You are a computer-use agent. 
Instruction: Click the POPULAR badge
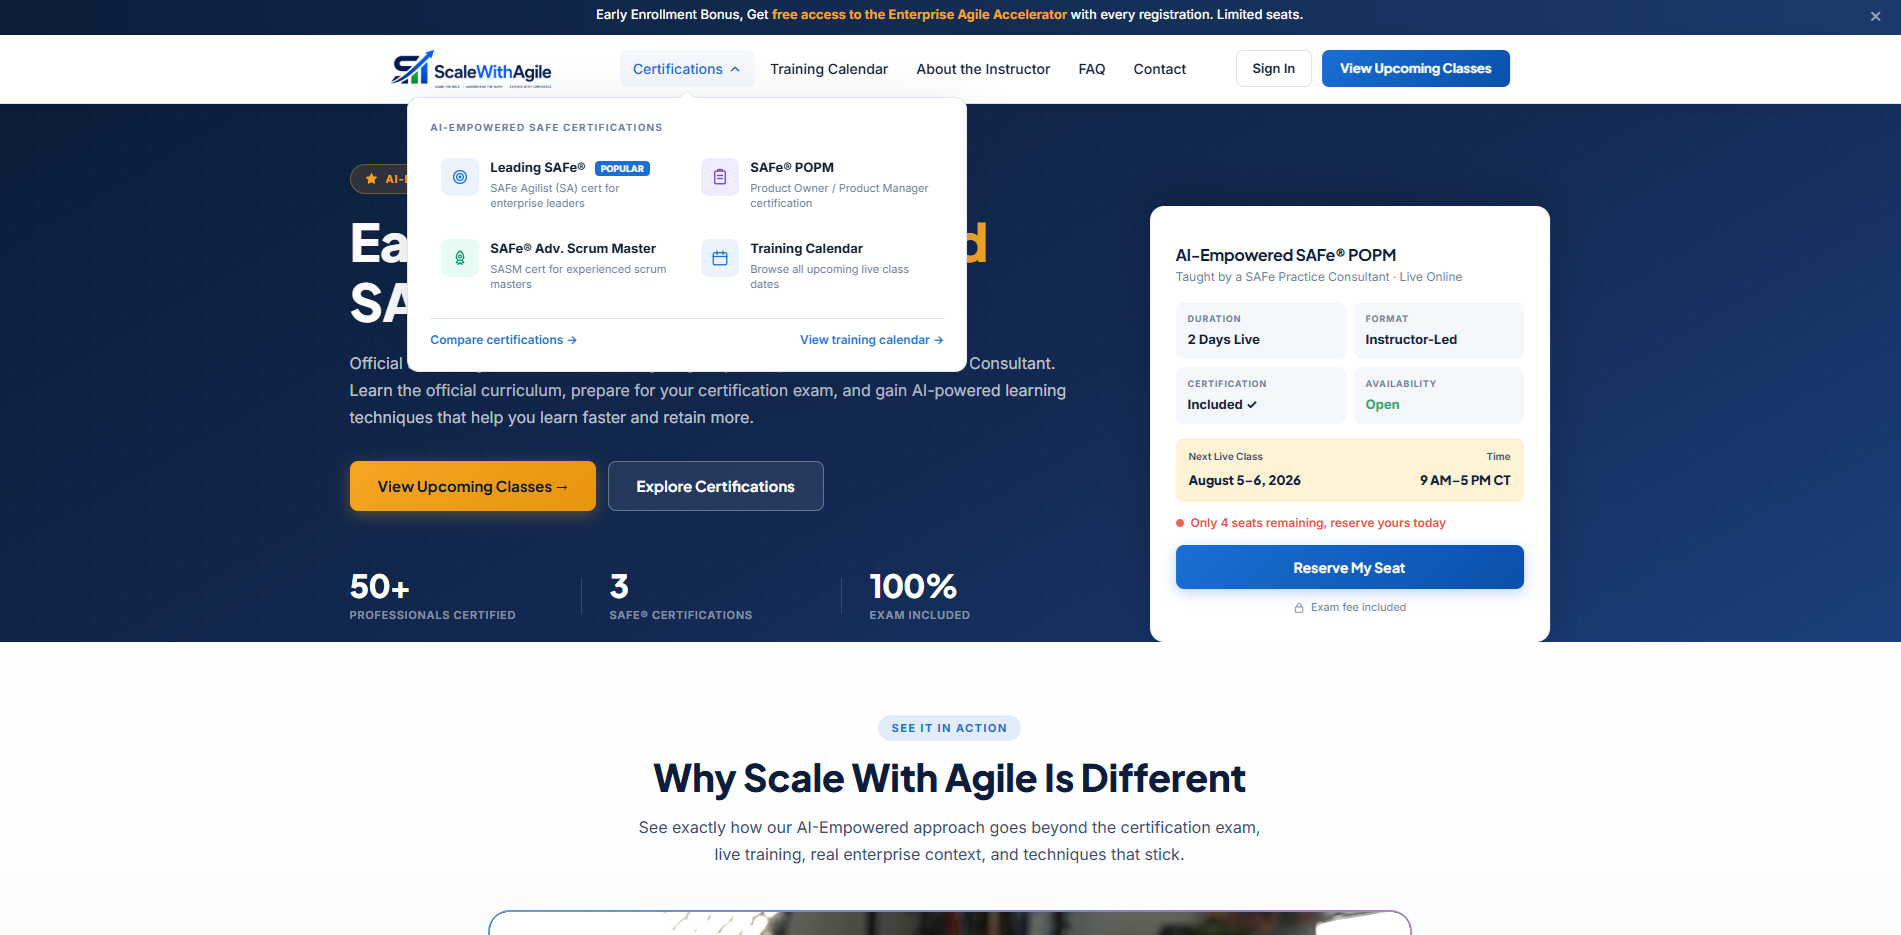coord(622,169)
